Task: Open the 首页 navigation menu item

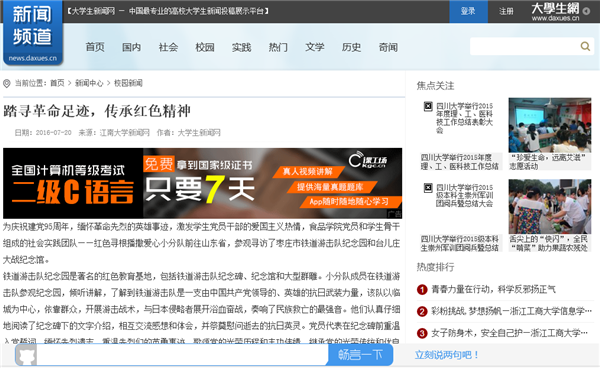Action: [95, 47]
